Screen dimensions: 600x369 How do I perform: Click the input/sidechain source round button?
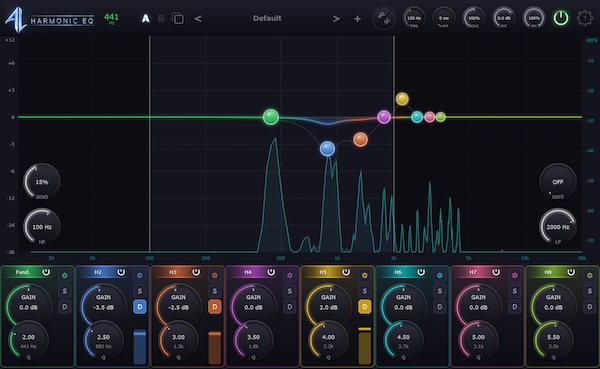point(384,18)
